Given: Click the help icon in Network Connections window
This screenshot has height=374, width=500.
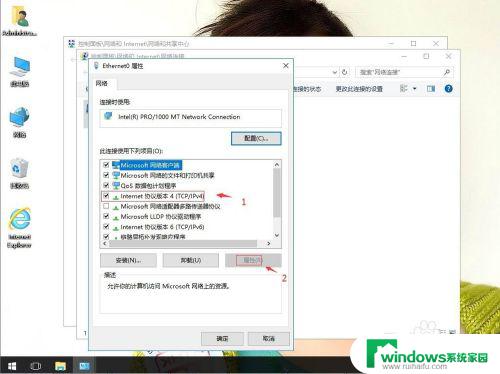Looking at the screenshot, I should coord(449,89).
